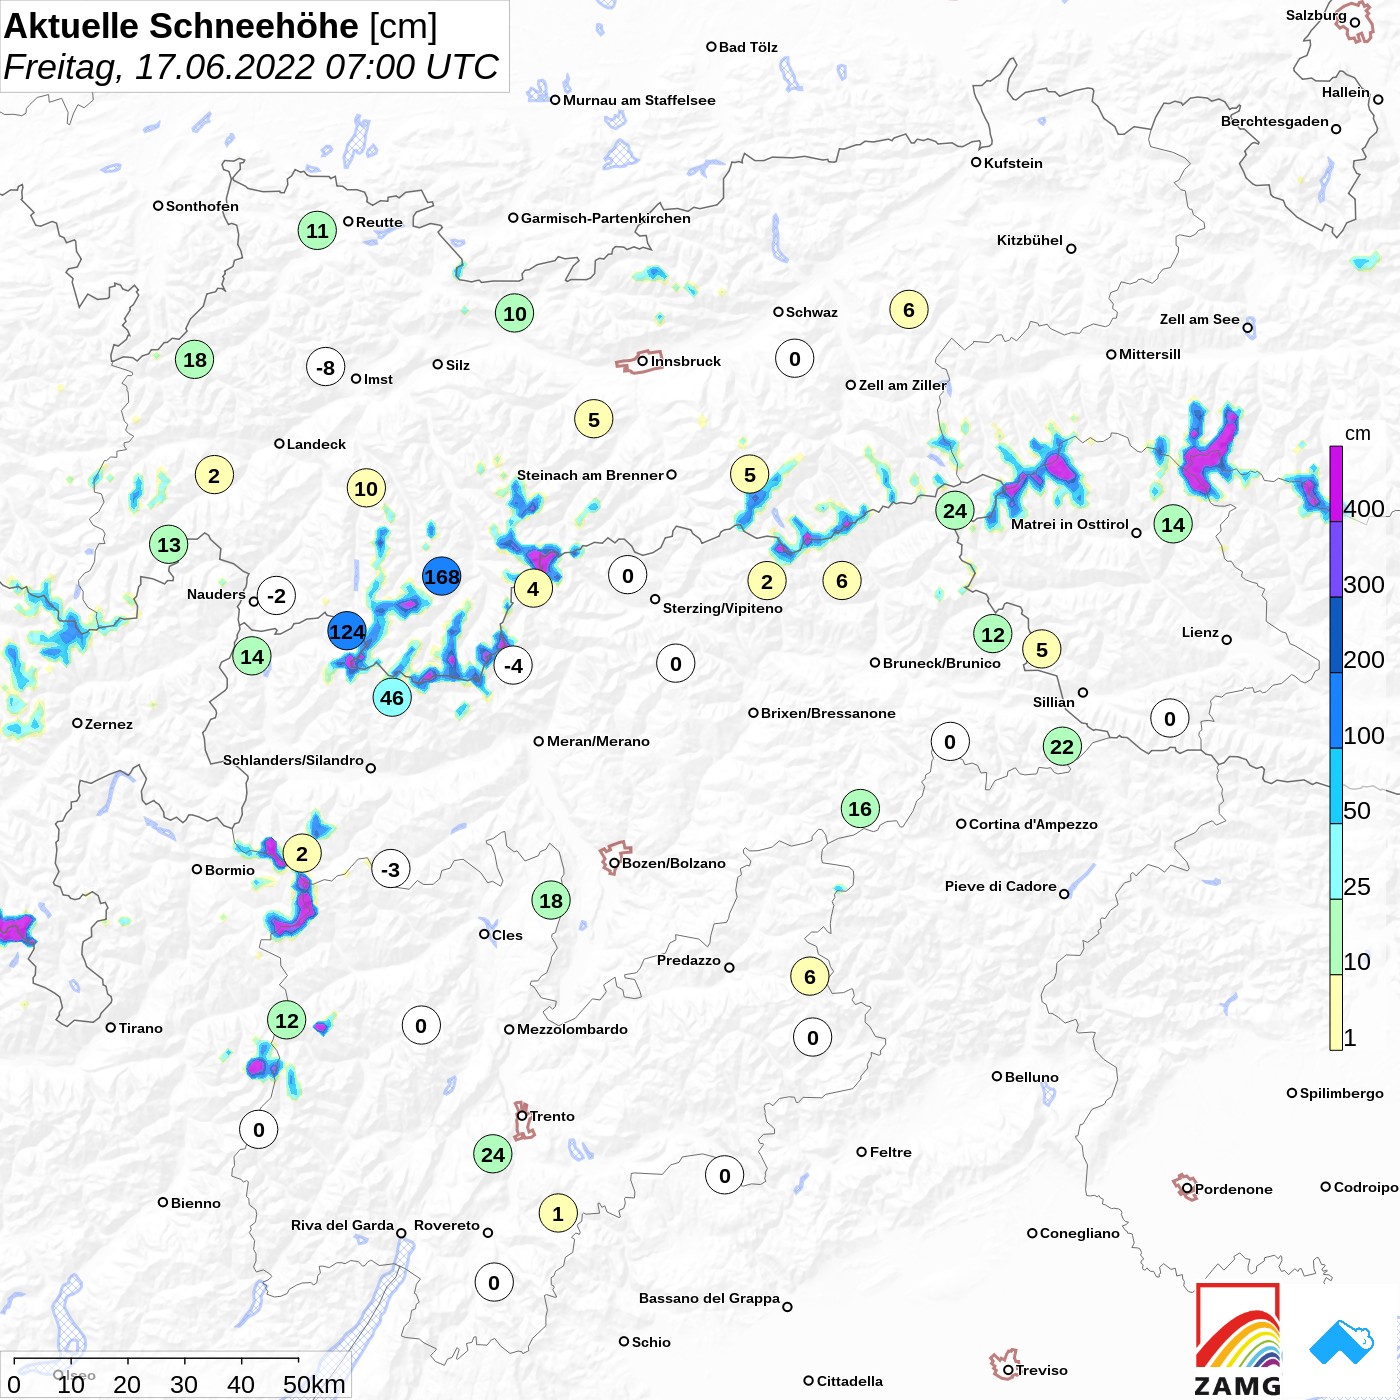The width and height of the screenshot is (1400, 1400).
Task: Click the Trento city marker
Action: coord(522,1116)
